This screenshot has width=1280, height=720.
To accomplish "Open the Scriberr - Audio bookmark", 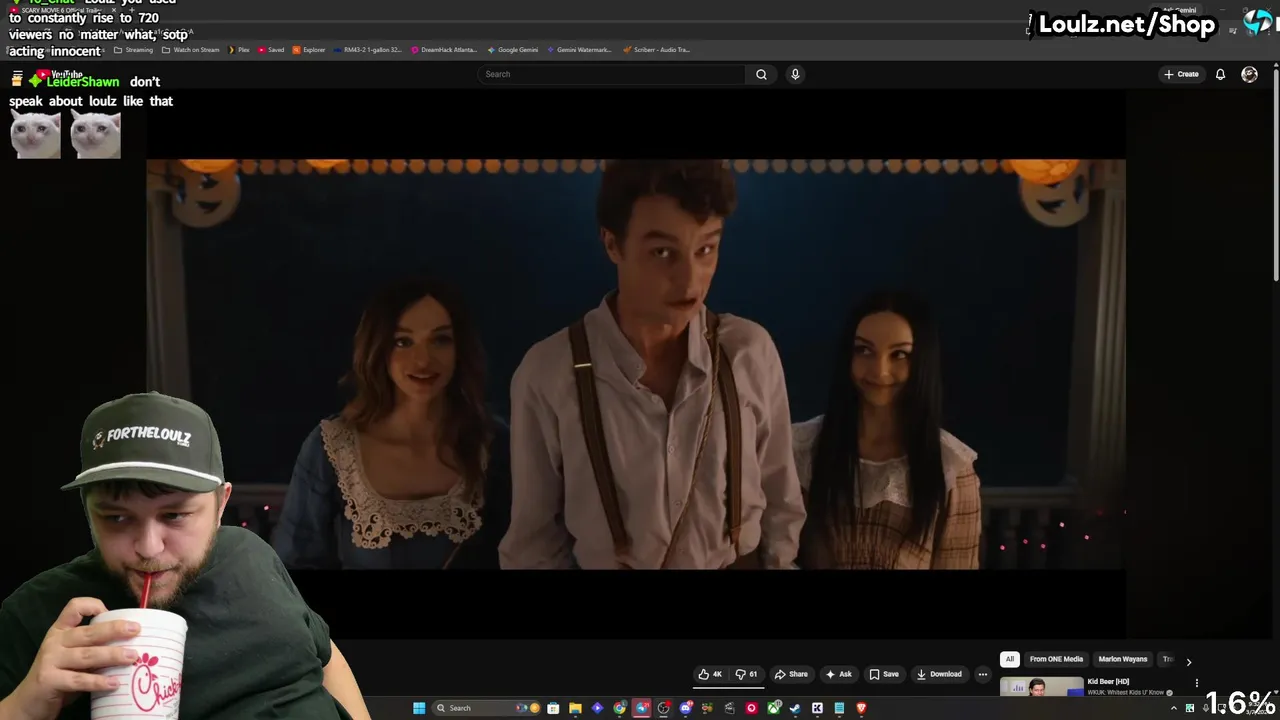I will coord(656,50).
